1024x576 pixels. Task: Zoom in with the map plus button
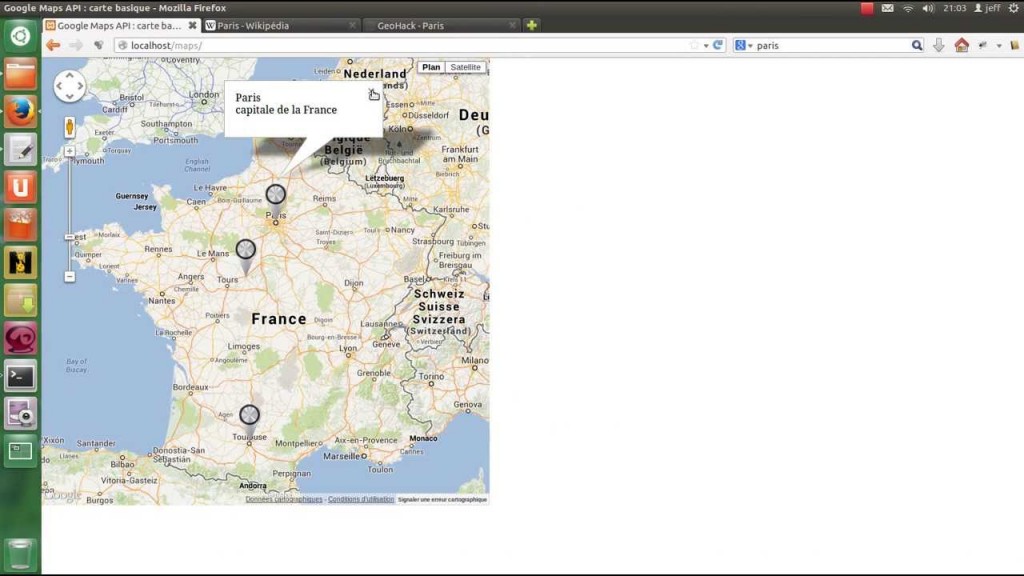tap(69, 151)
